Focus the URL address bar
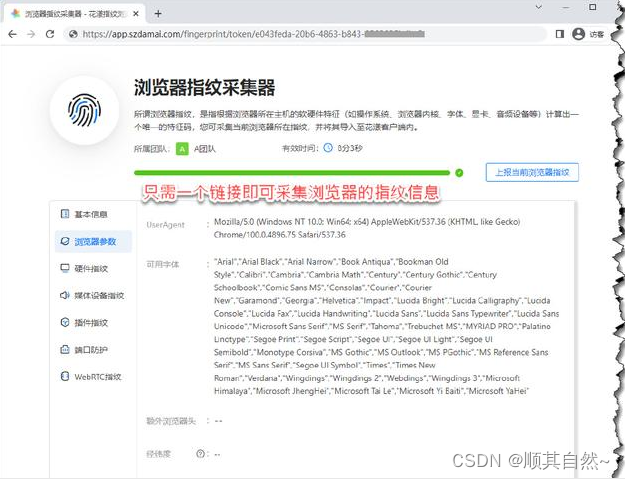This screenshot has width=625, height=480. coord(305,34)
